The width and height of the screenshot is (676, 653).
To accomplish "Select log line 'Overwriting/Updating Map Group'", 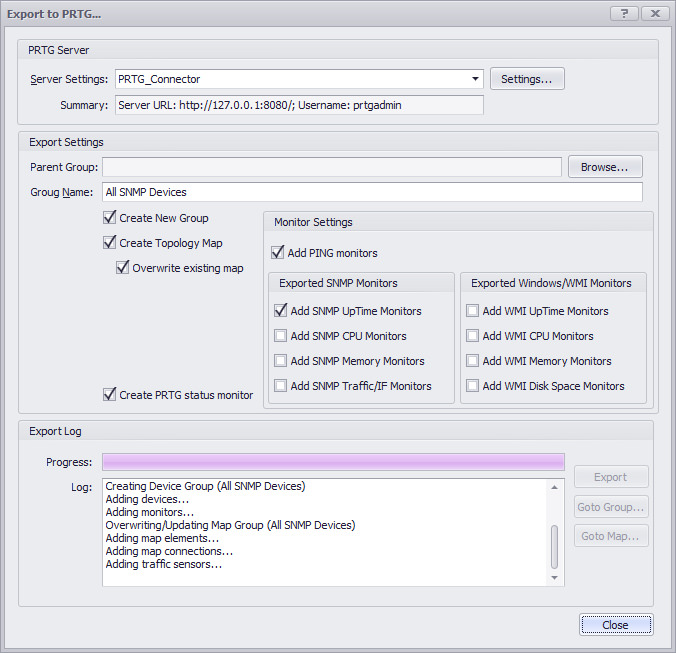I will [231, 525].
